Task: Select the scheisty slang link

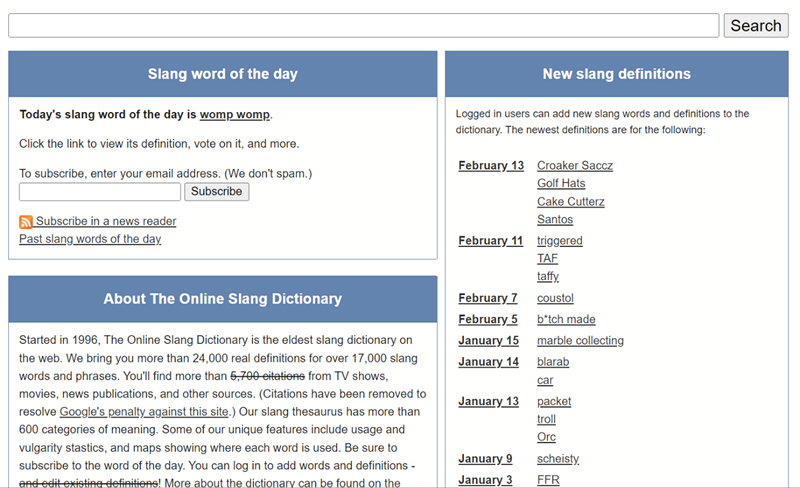Action: (x=557, y=459)
